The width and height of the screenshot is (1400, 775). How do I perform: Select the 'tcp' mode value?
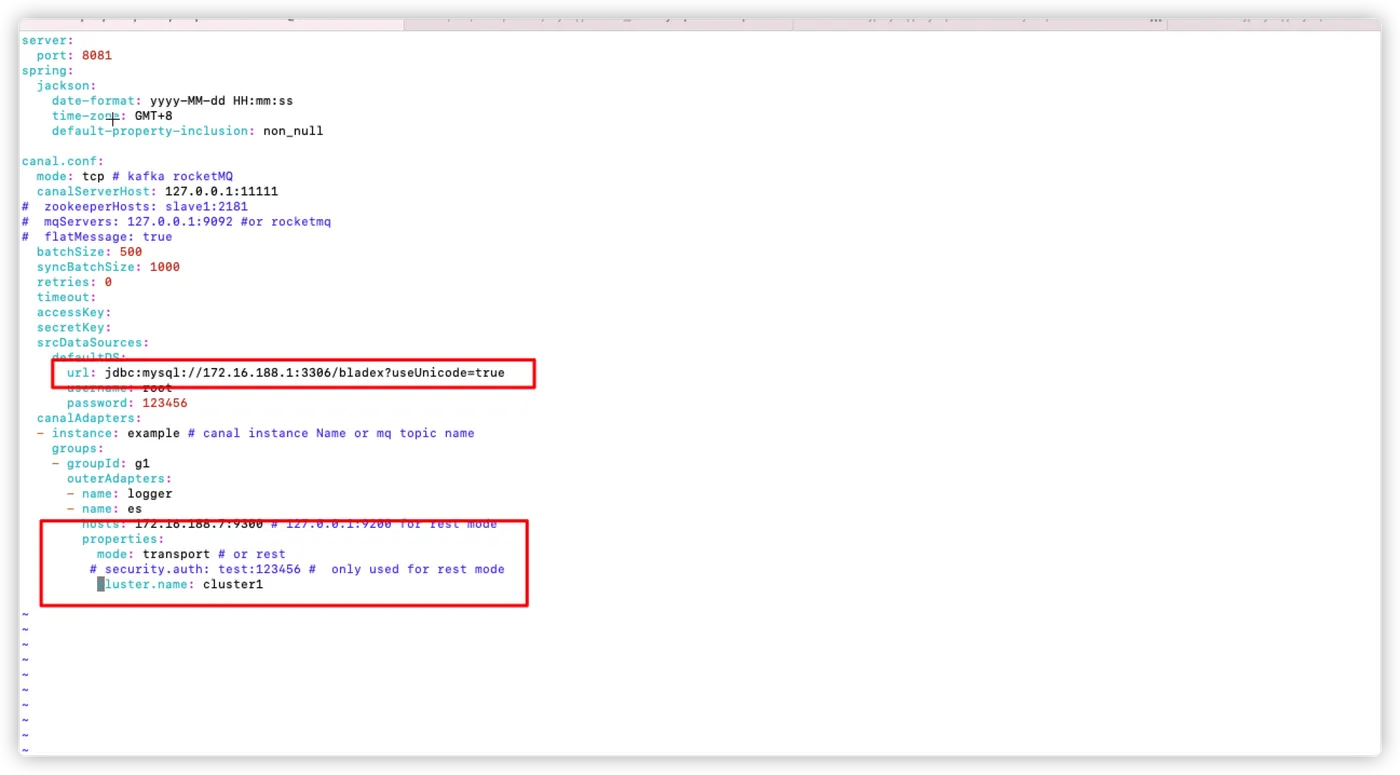coord(93,176)
